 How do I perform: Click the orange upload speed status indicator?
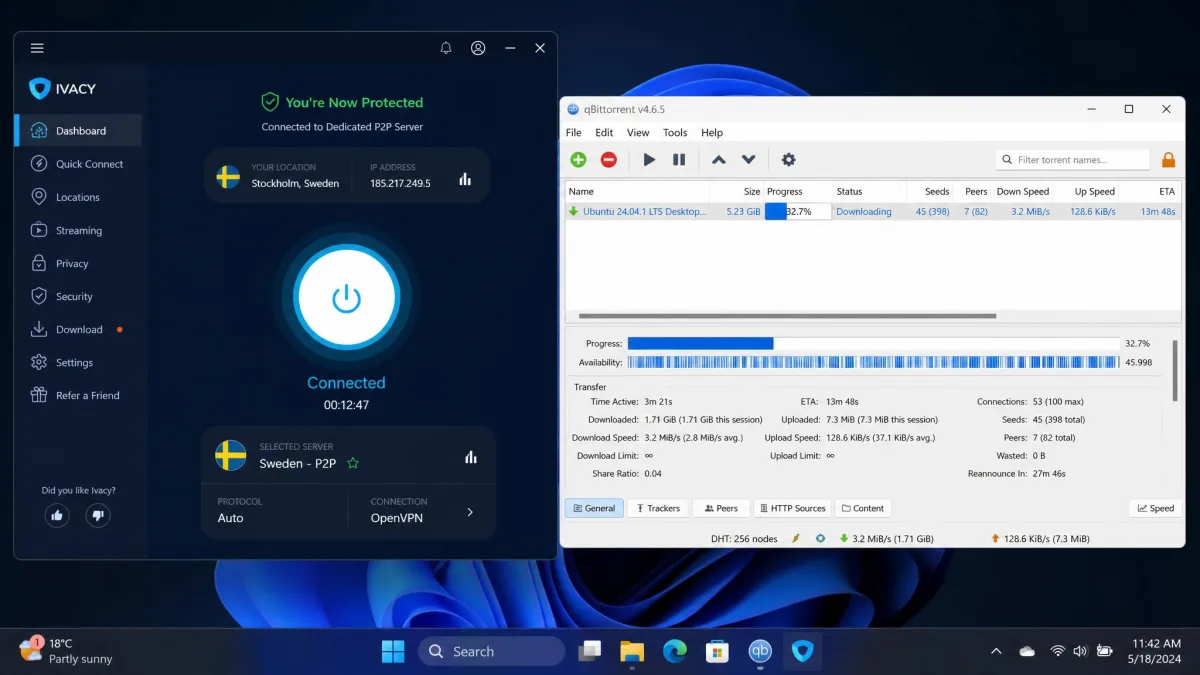point(1040,538)
